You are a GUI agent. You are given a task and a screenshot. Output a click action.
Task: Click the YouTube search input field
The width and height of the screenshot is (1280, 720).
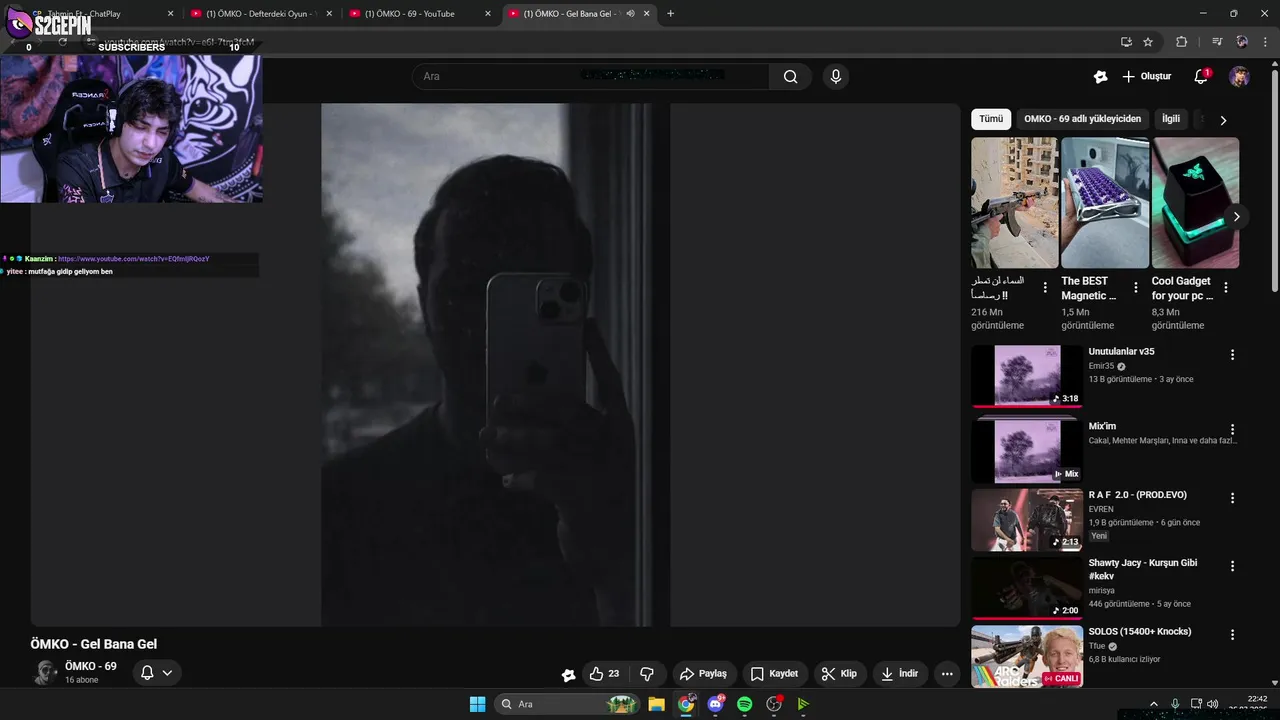point(590,76)
